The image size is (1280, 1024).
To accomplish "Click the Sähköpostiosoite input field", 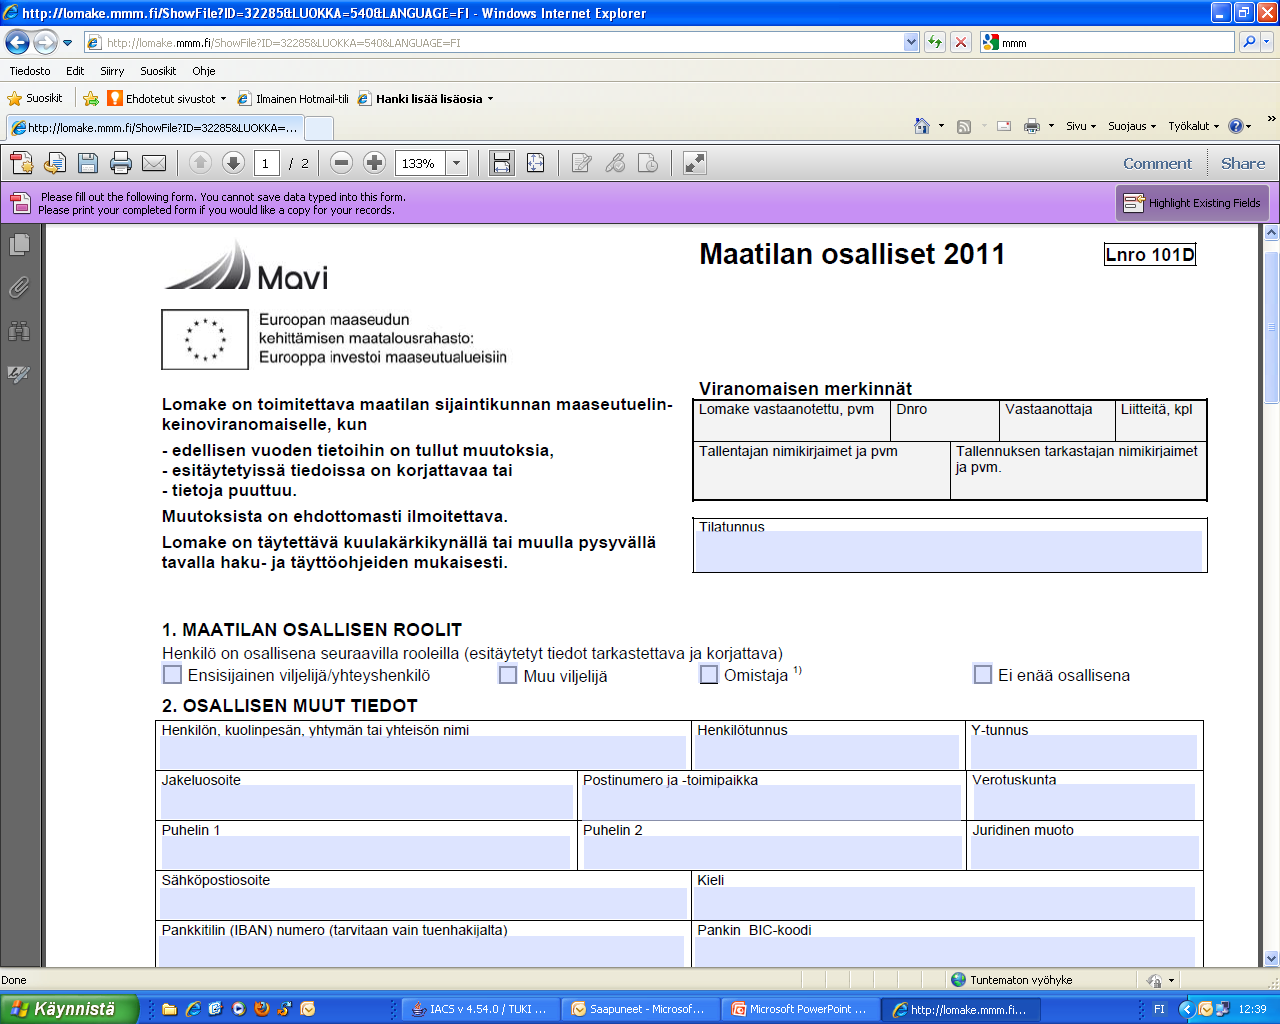I will point(423,902).
